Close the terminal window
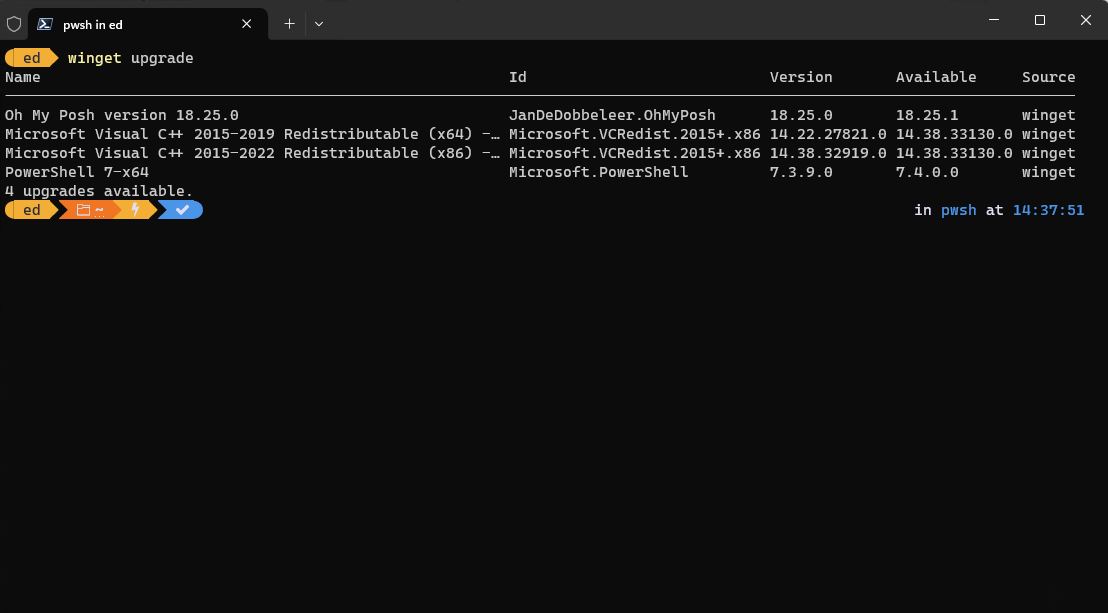 1085,20
